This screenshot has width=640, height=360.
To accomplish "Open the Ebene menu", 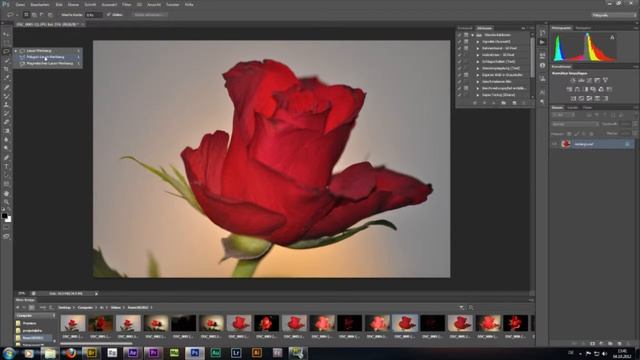I will click(73, 4).
